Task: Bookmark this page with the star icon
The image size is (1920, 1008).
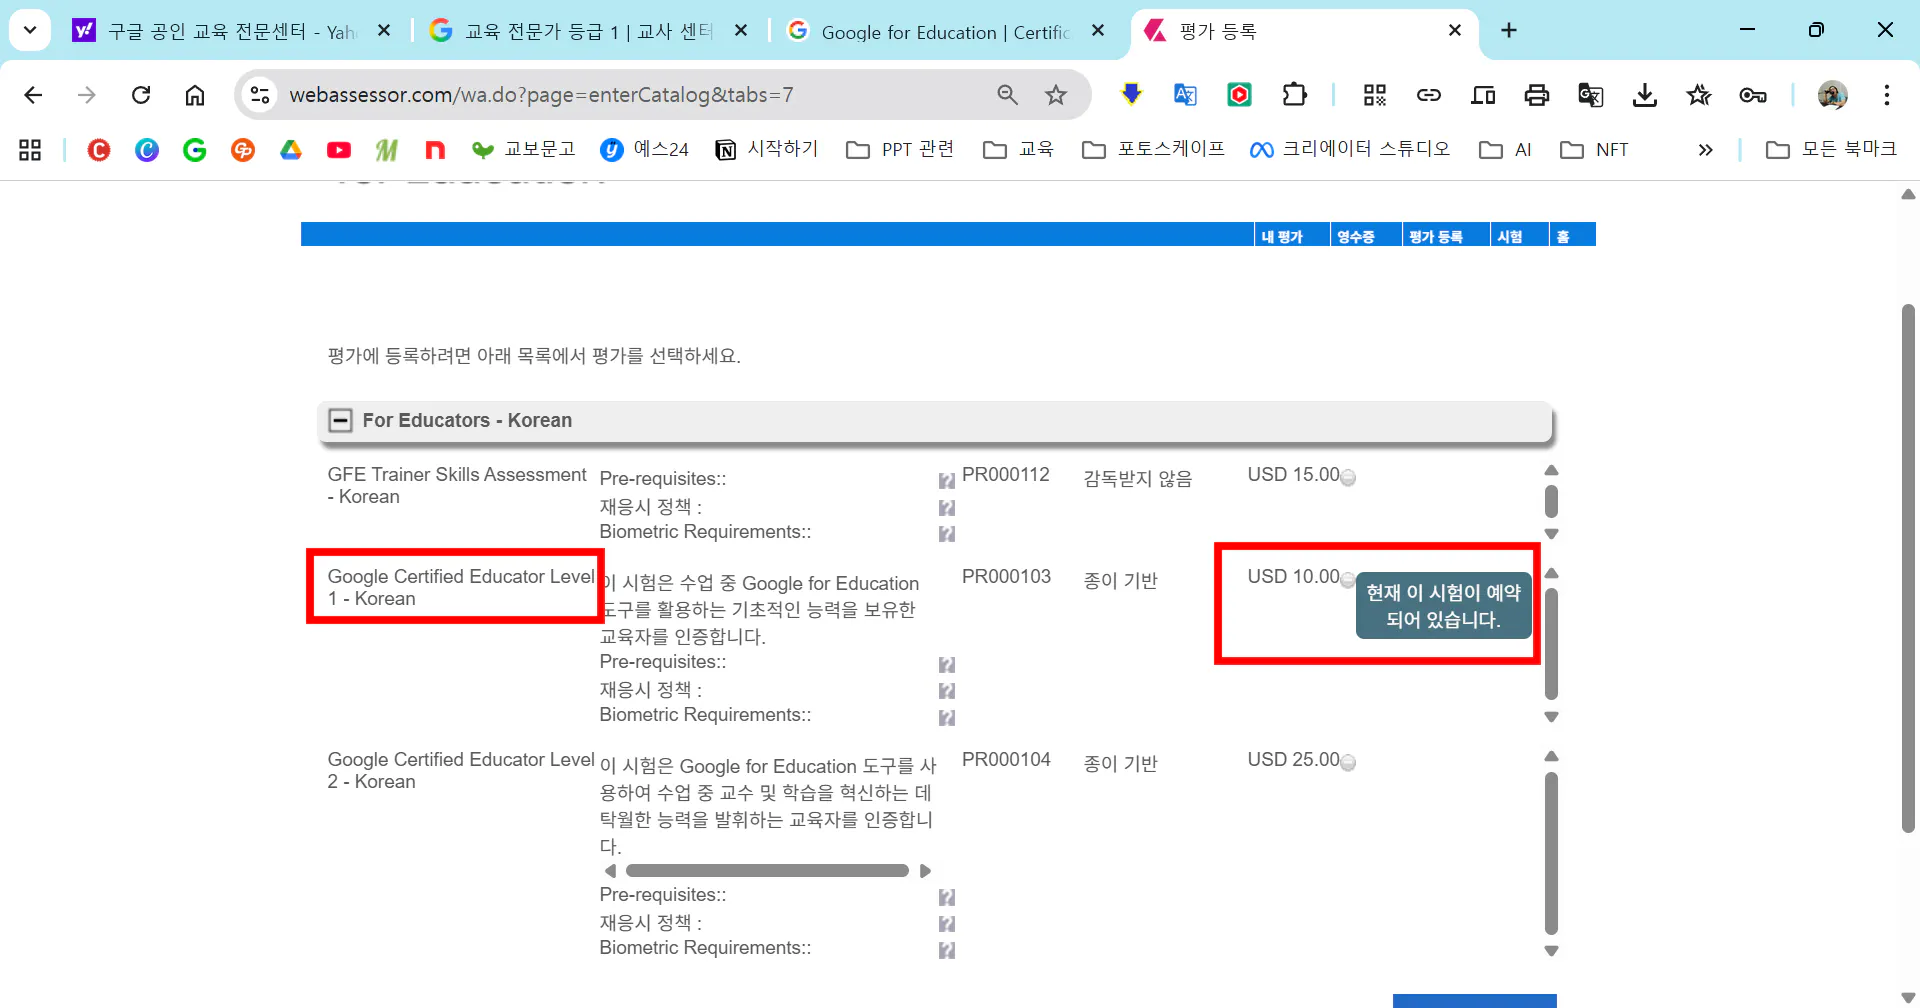Action: coord(1057,95)
